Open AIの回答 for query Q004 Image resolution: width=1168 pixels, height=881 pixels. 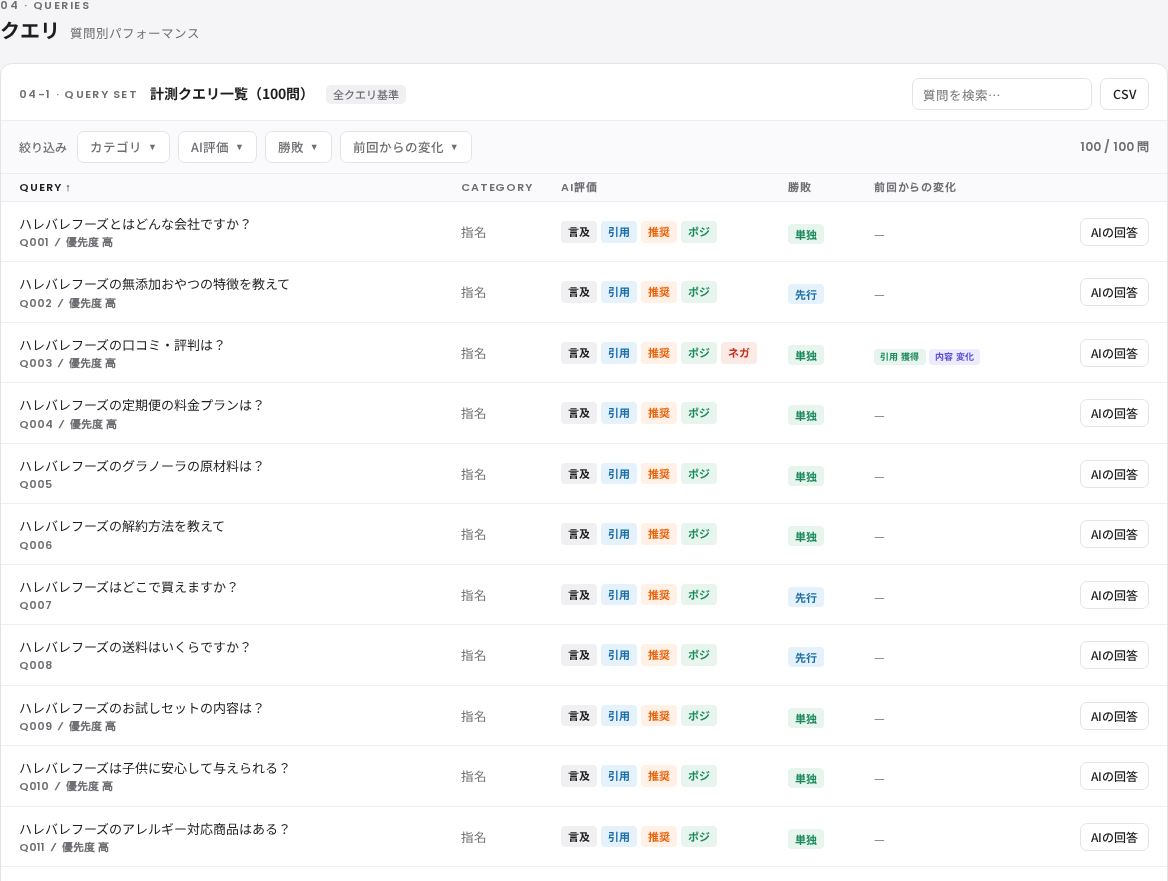[1114, 414]
